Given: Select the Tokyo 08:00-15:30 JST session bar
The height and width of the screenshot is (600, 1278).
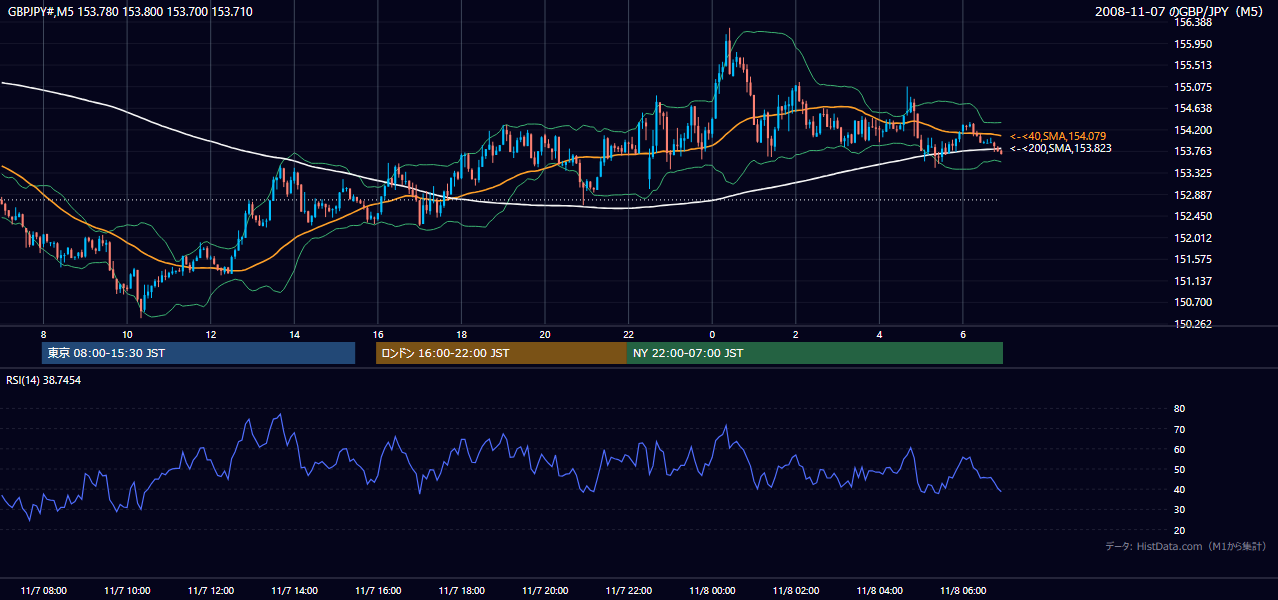Looking at the screenshot, I should (x=198, y=353).
